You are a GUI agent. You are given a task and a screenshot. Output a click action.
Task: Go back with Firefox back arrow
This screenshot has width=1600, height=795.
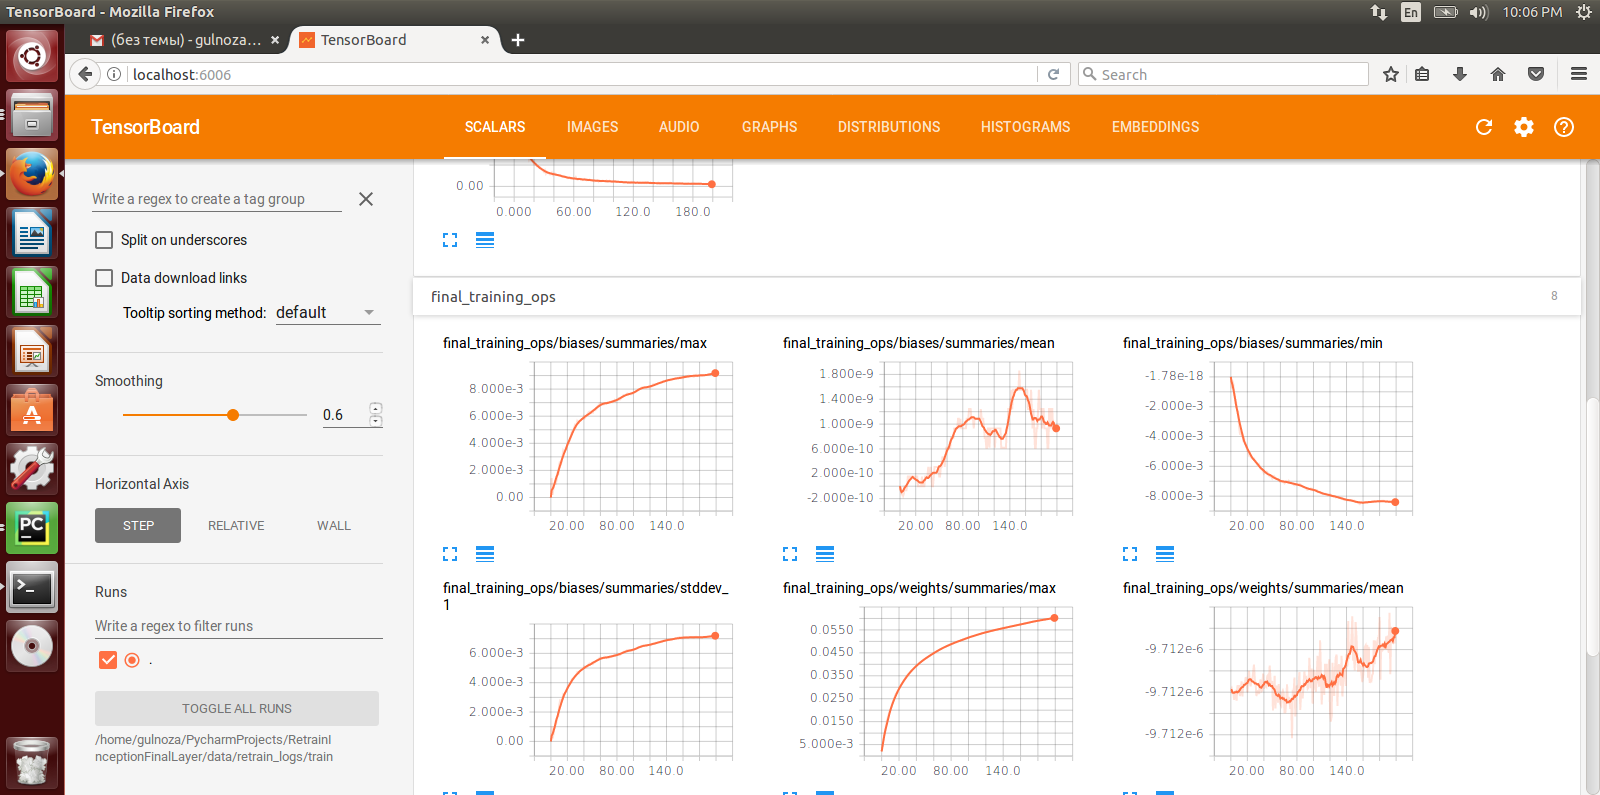[85, 74]
